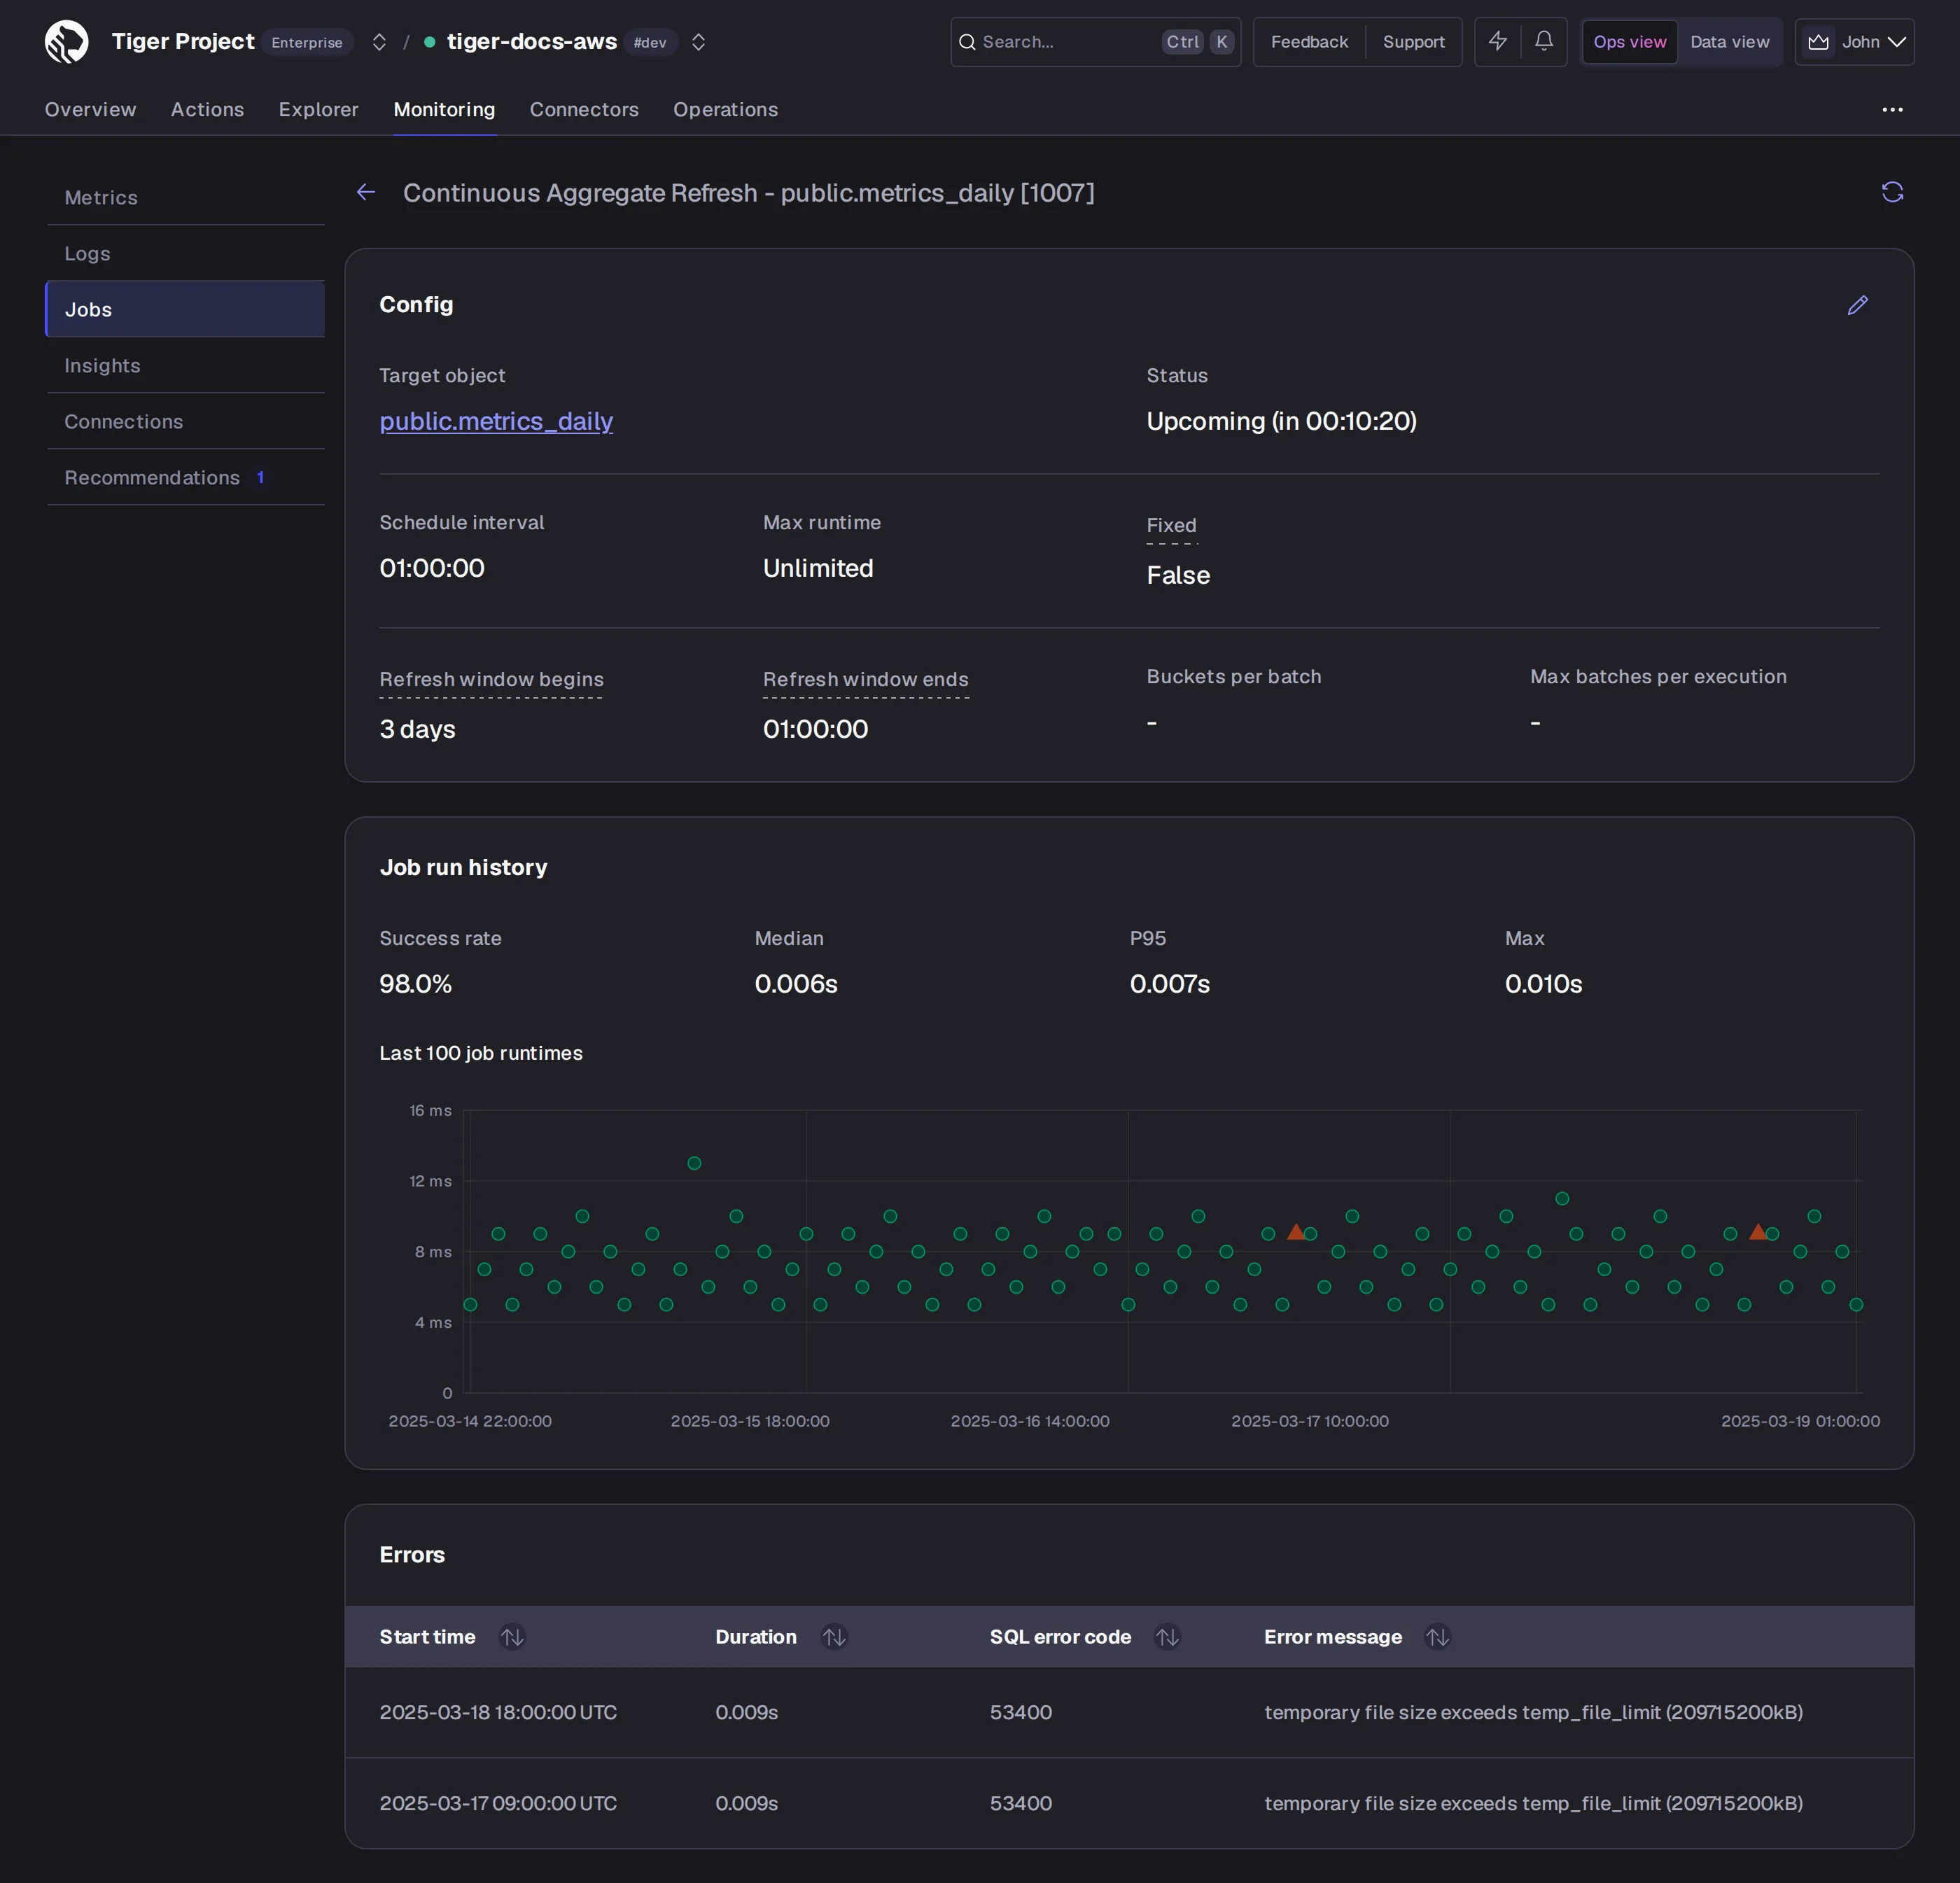Open the three-dot more options menu

pyautogui.click(x=1892, y=109)
